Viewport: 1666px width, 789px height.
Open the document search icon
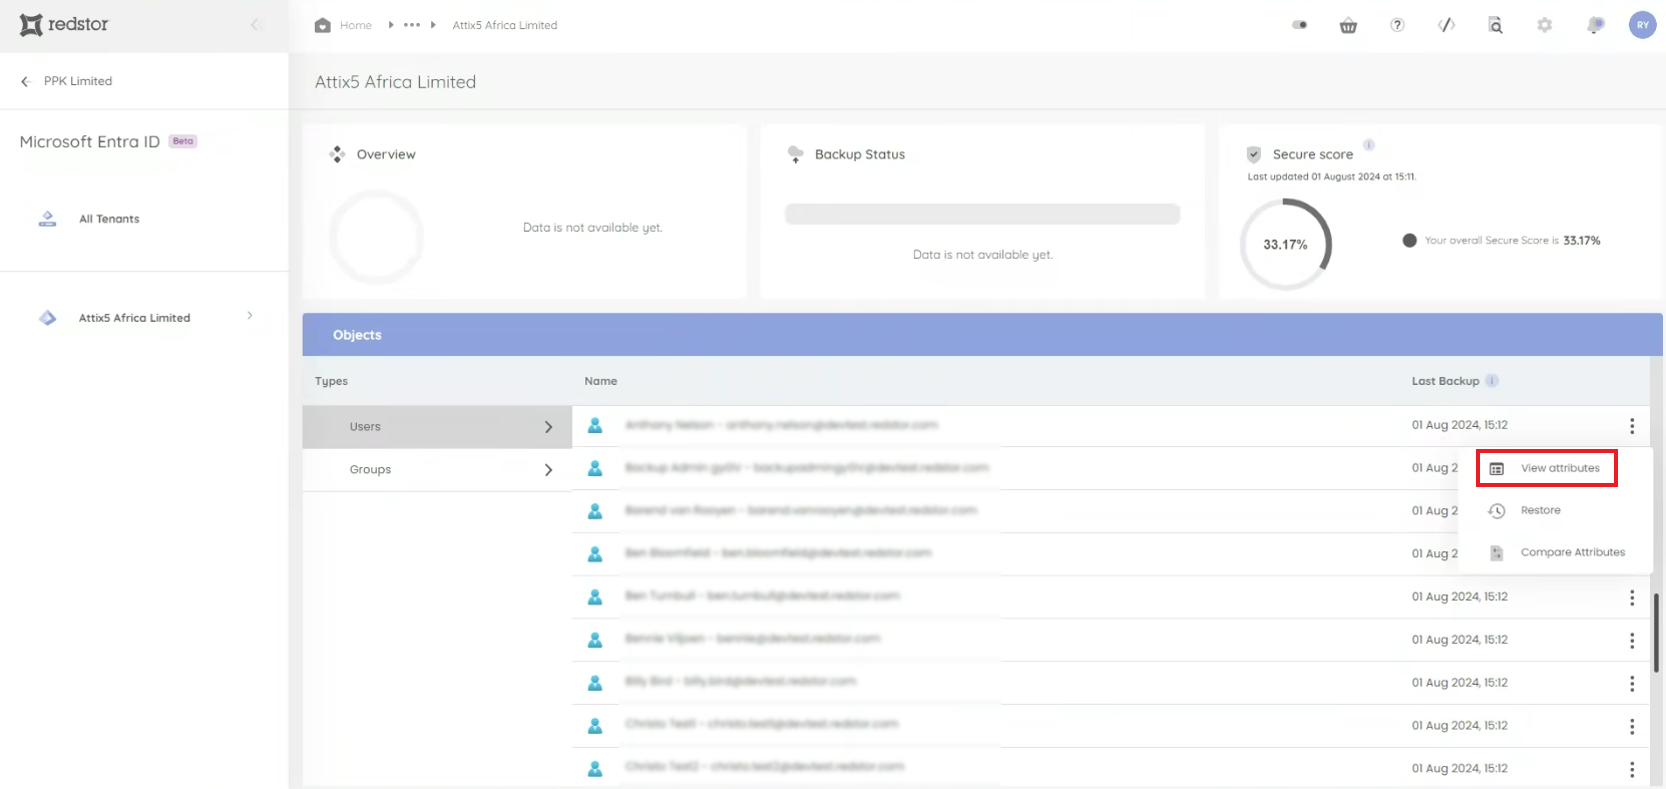(x=1495, y=25)
